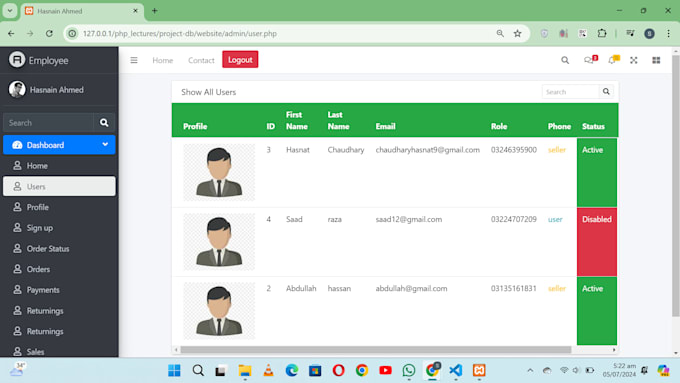Select Home in the sidebar menu

59,166
